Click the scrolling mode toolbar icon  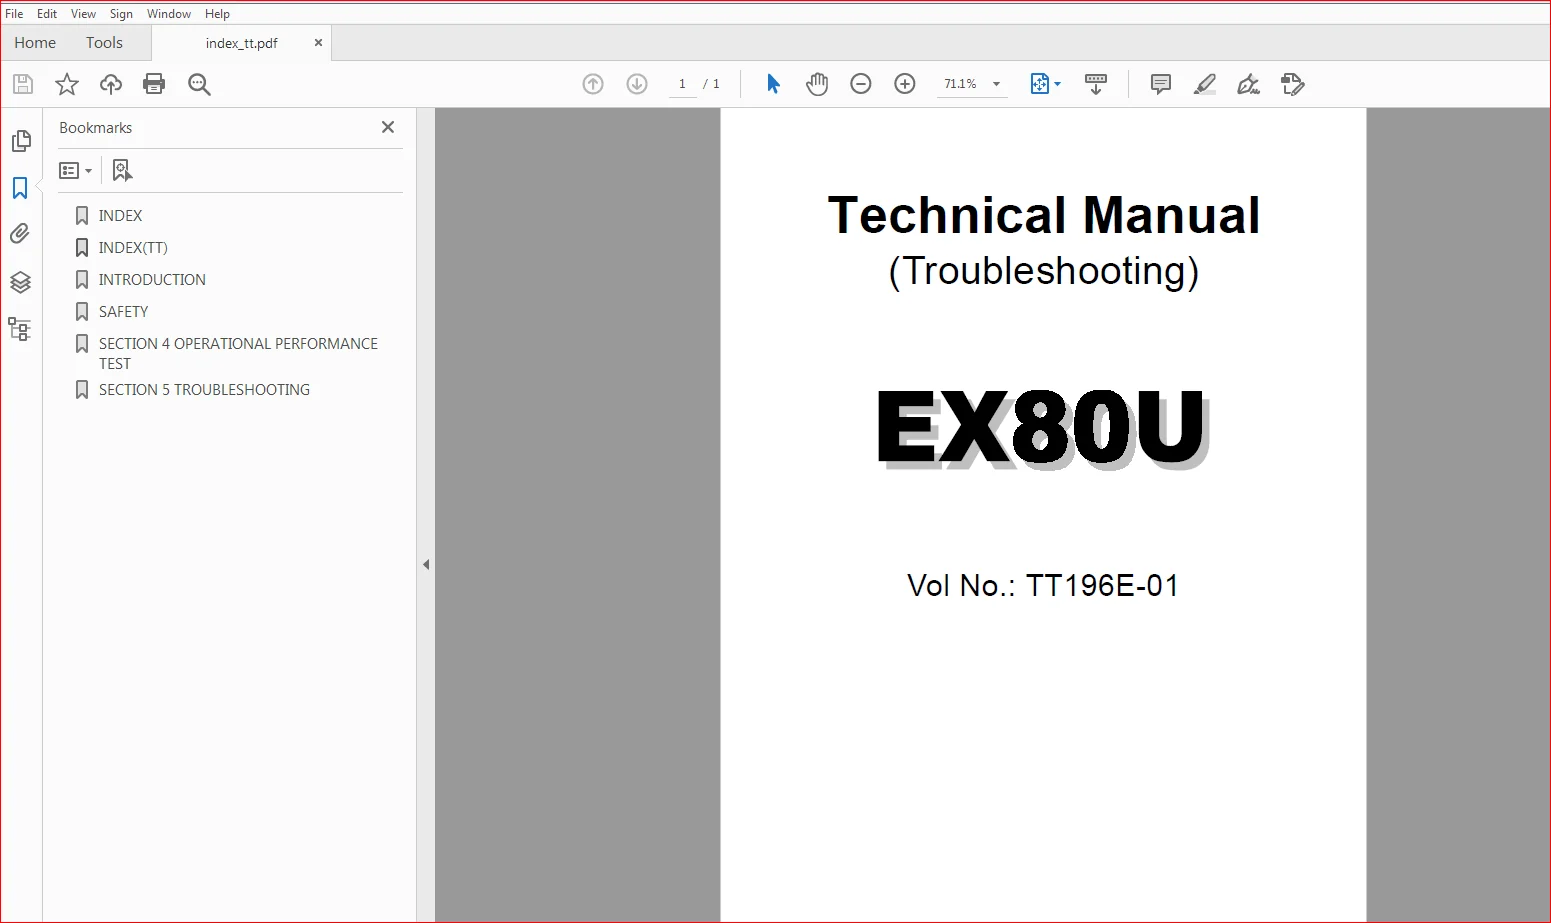point(1096,84)
